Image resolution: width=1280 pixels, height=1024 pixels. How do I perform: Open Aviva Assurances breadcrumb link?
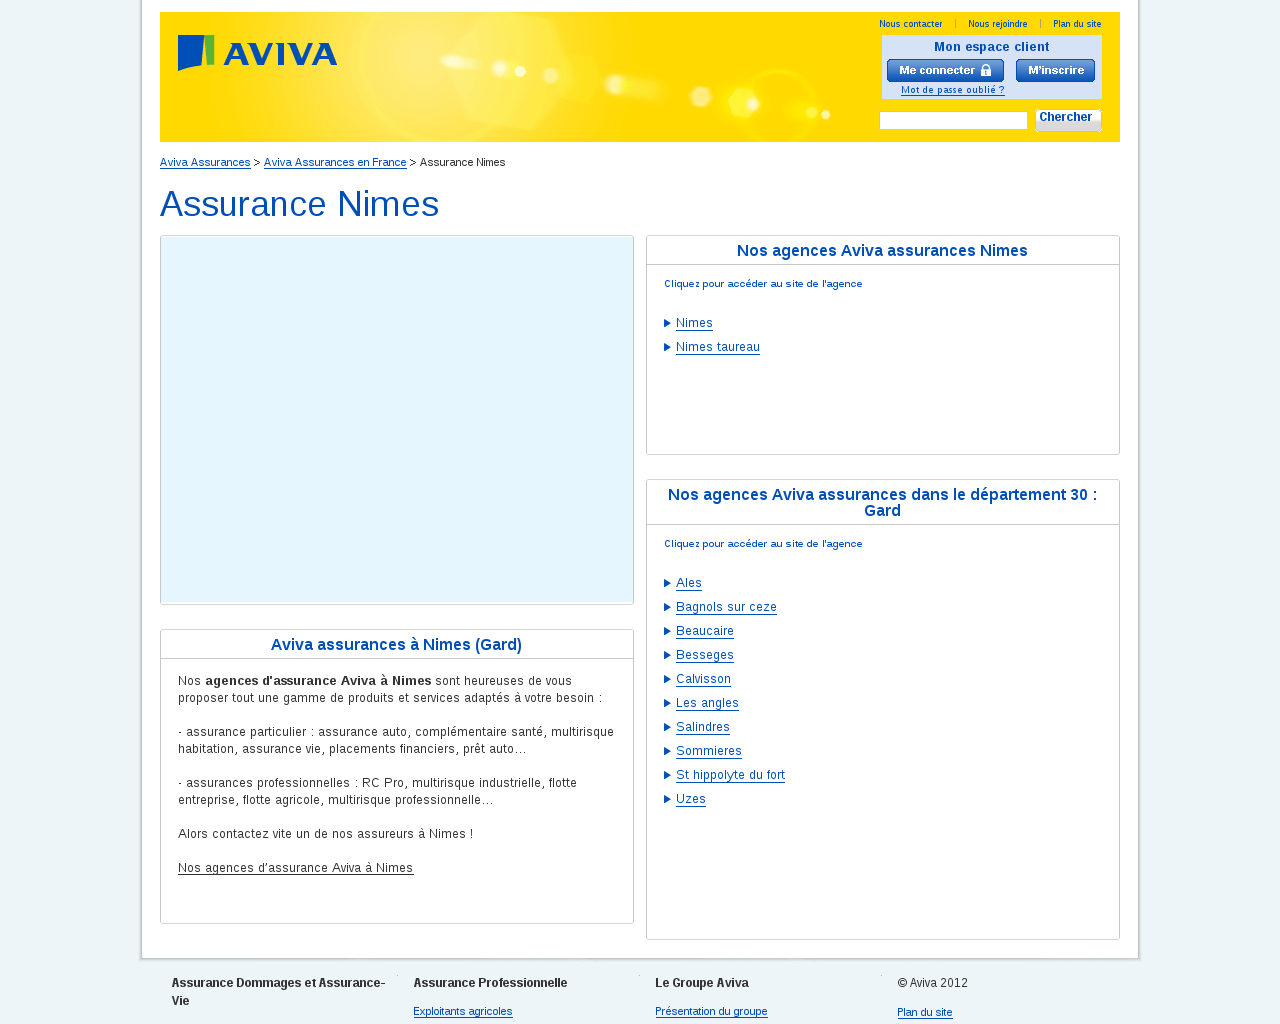coord(205,162)
